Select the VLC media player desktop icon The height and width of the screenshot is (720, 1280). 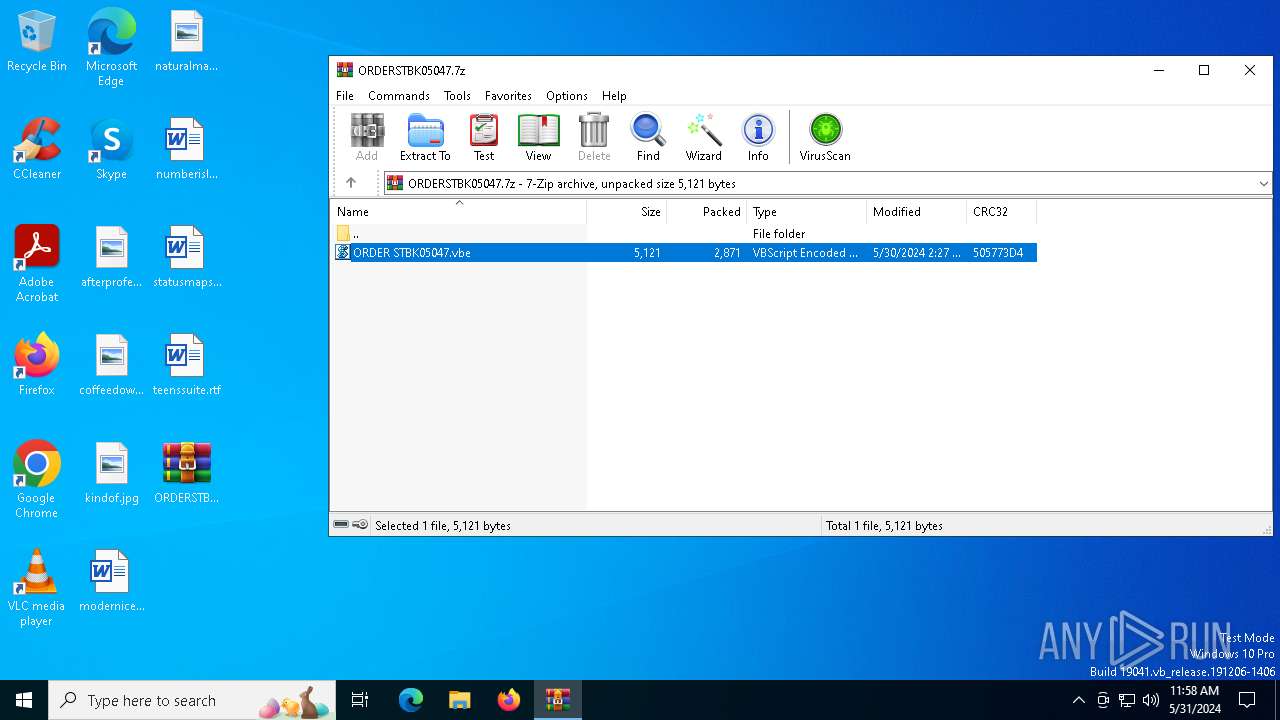pyautogui.click(x=37, y=587)
